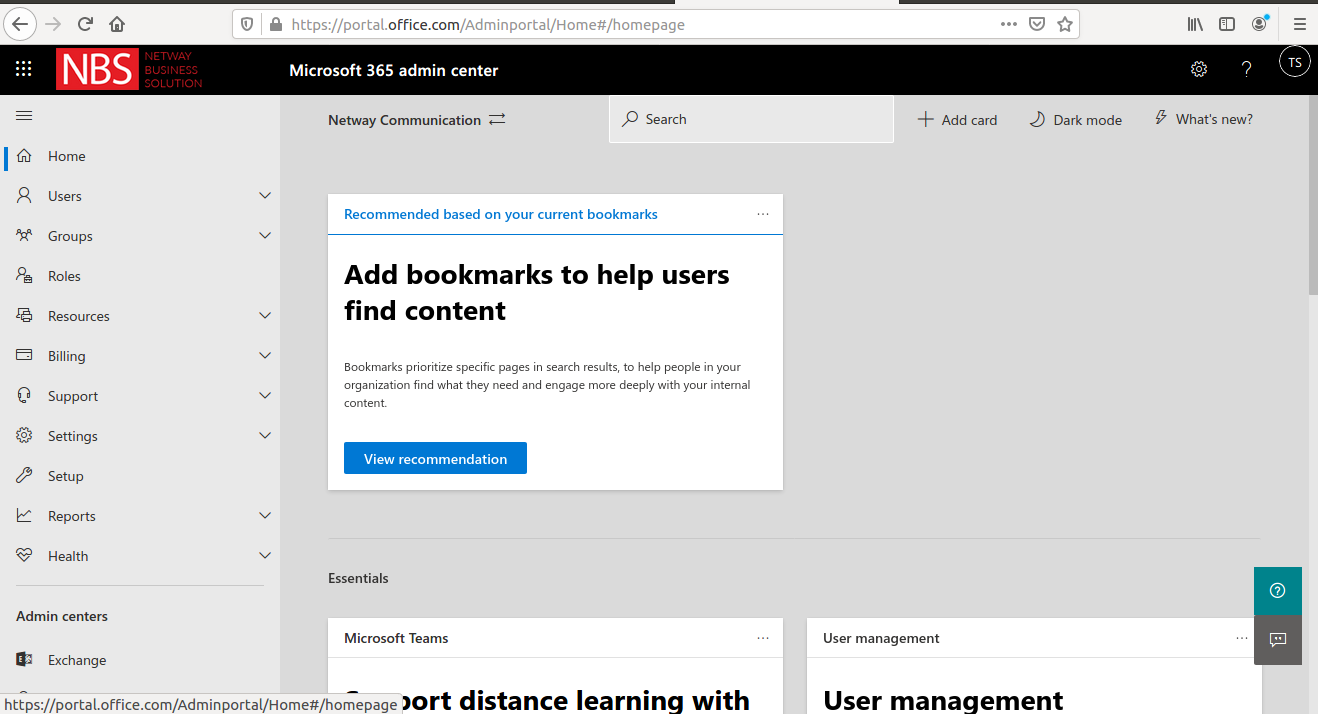The height and width of the screenshot is (714, 1318).
Task: Collapse the navigation hamburger menu
Action: pos(24,116)
